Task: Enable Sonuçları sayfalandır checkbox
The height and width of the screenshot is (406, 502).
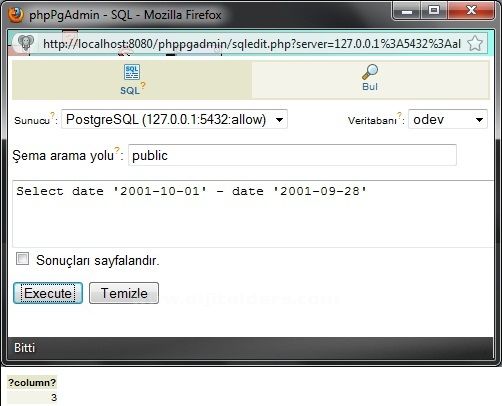Action: click(22, 259)
